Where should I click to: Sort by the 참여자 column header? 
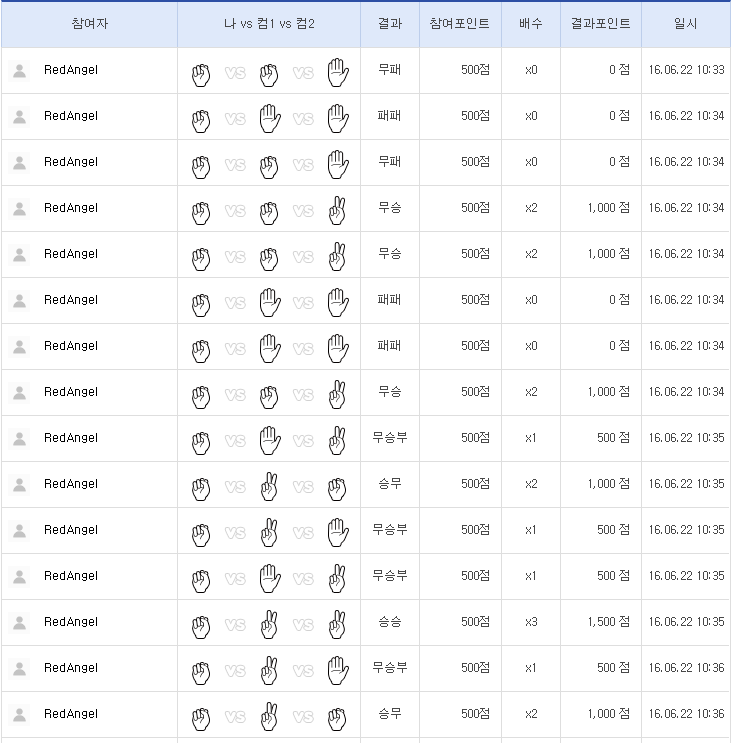[x=89, y=24]
